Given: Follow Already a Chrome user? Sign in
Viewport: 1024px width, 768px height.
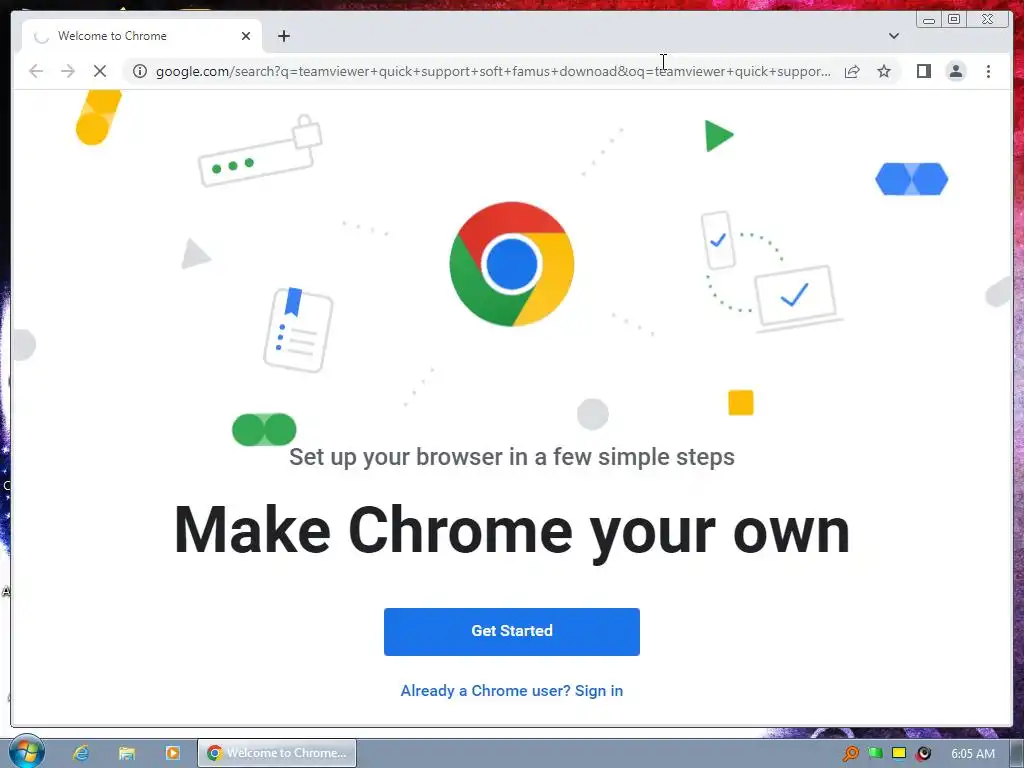Looking at the screenshot, I should pyautogui.click(x=511, y=691).
